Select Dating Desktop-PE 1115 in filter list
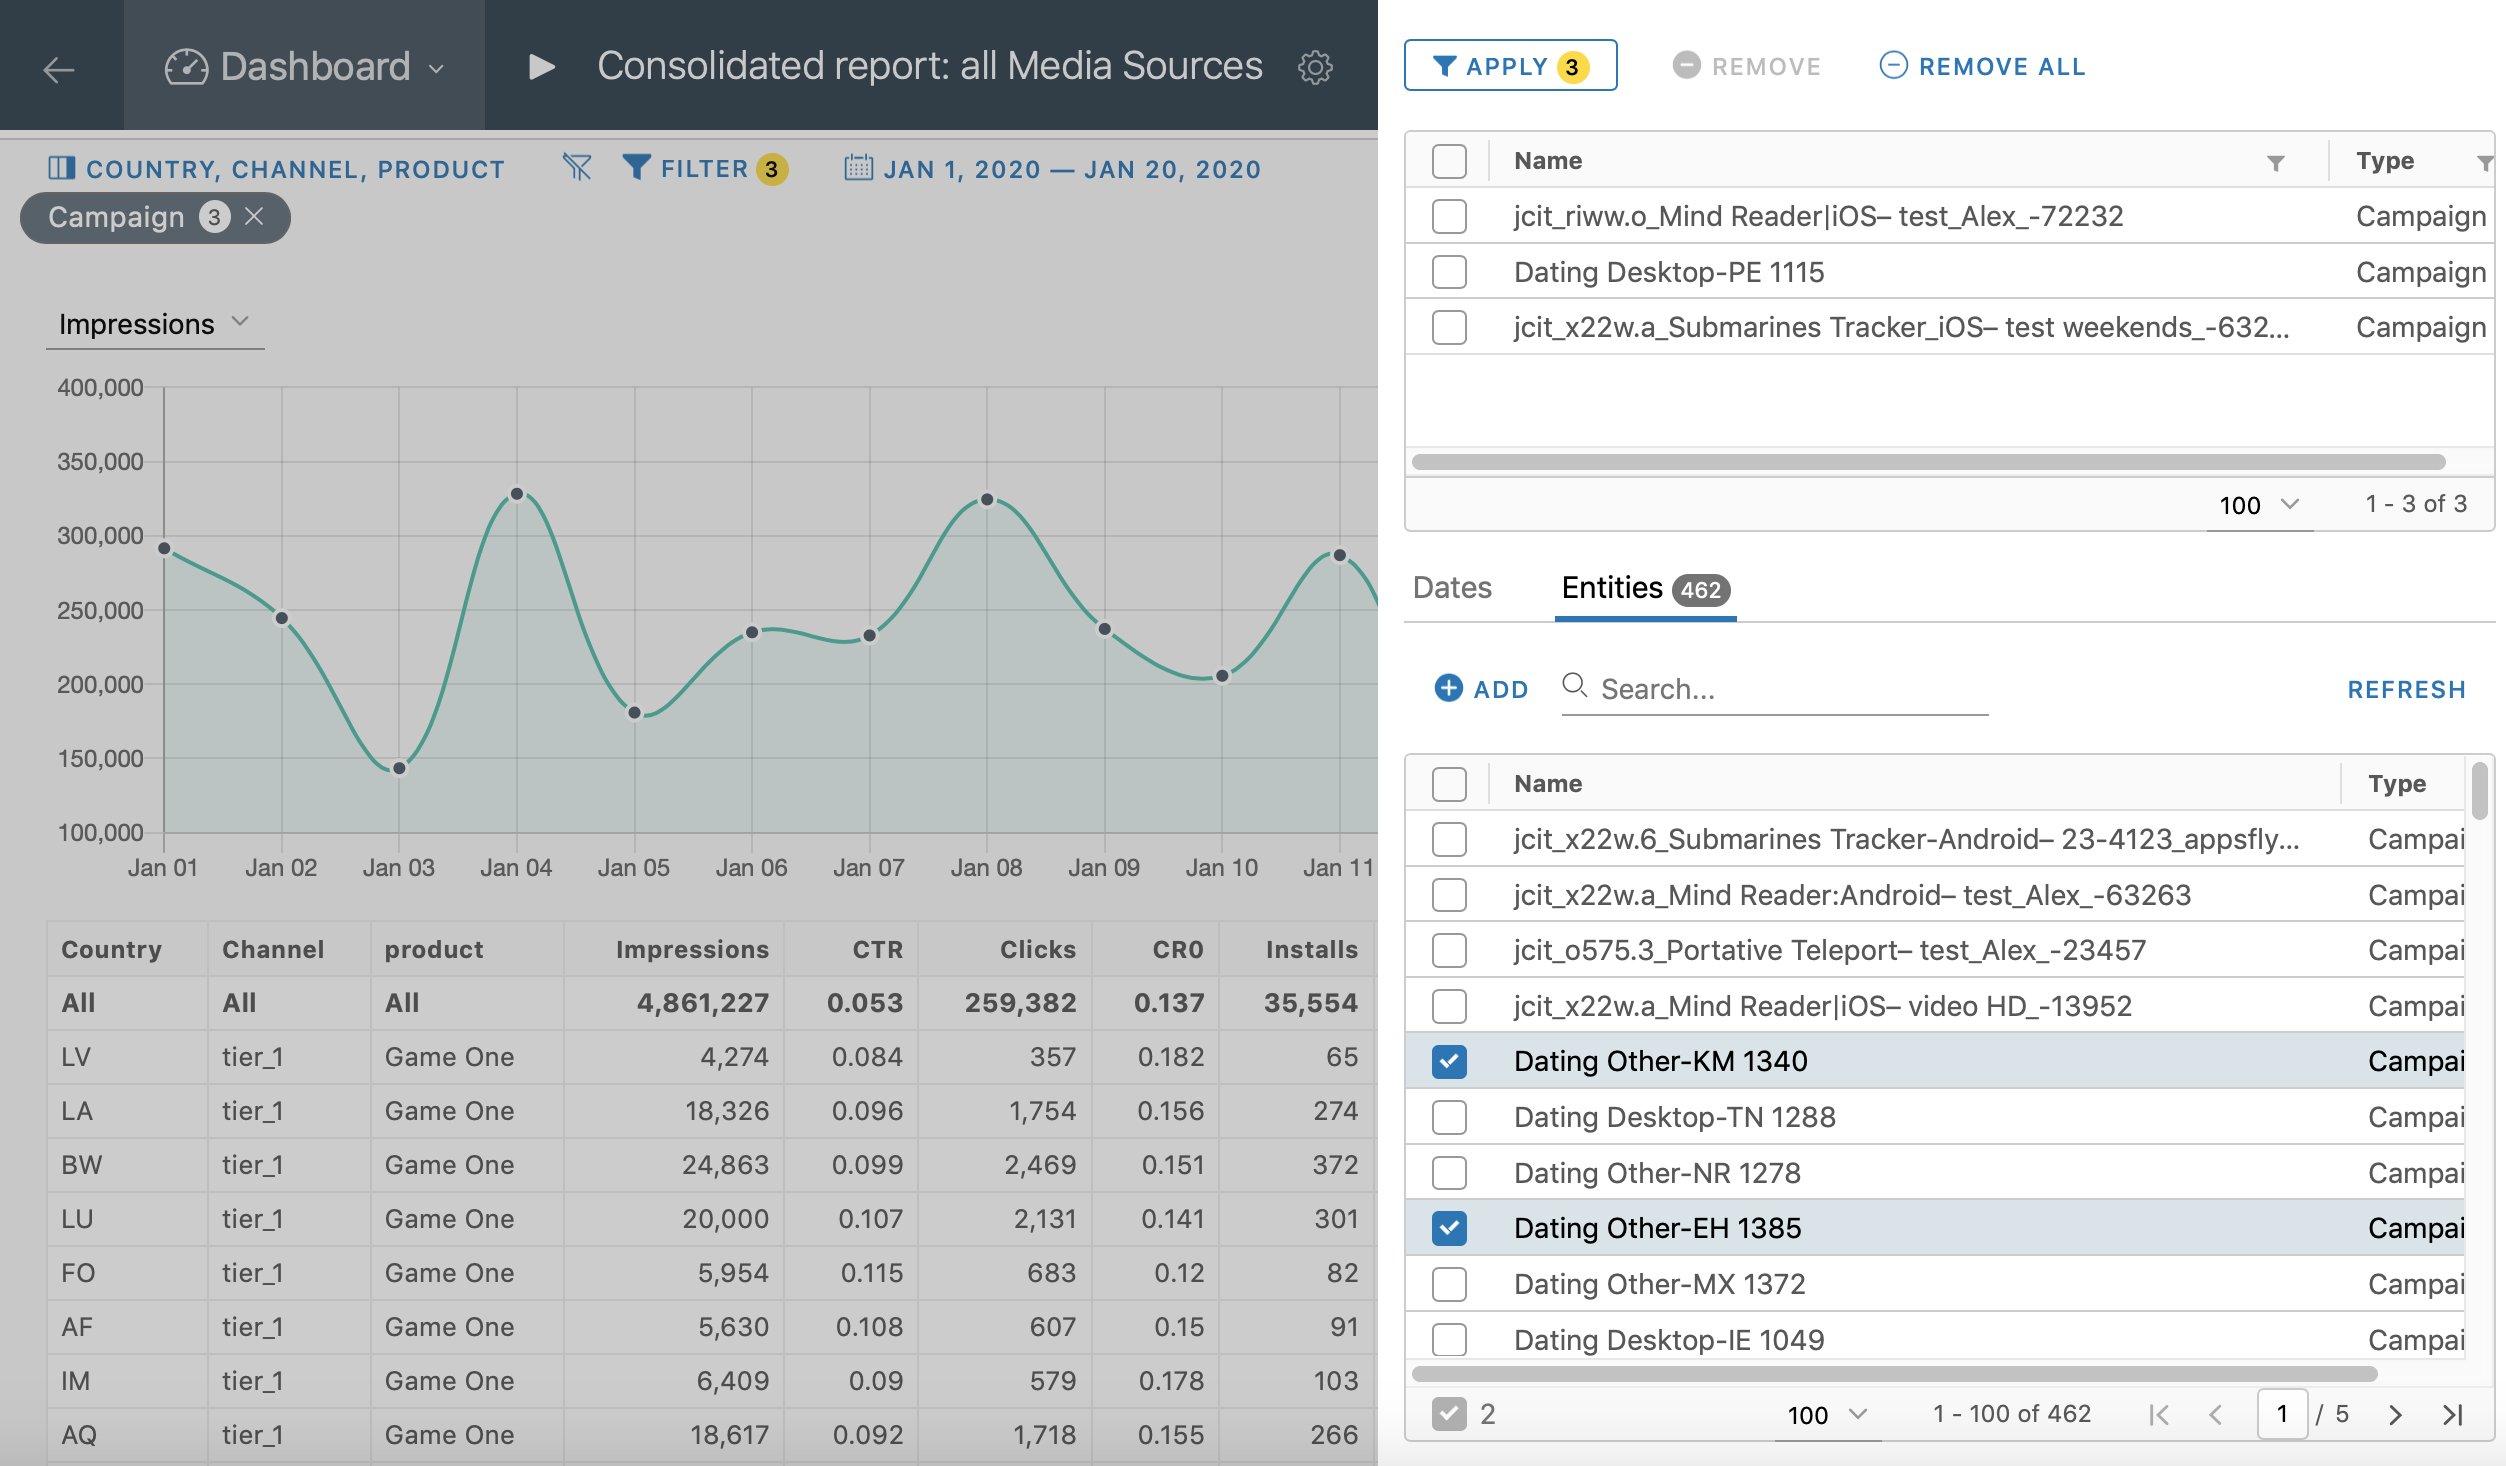Viewport: 2506px width, 1466px height. tap(1449, 272)
